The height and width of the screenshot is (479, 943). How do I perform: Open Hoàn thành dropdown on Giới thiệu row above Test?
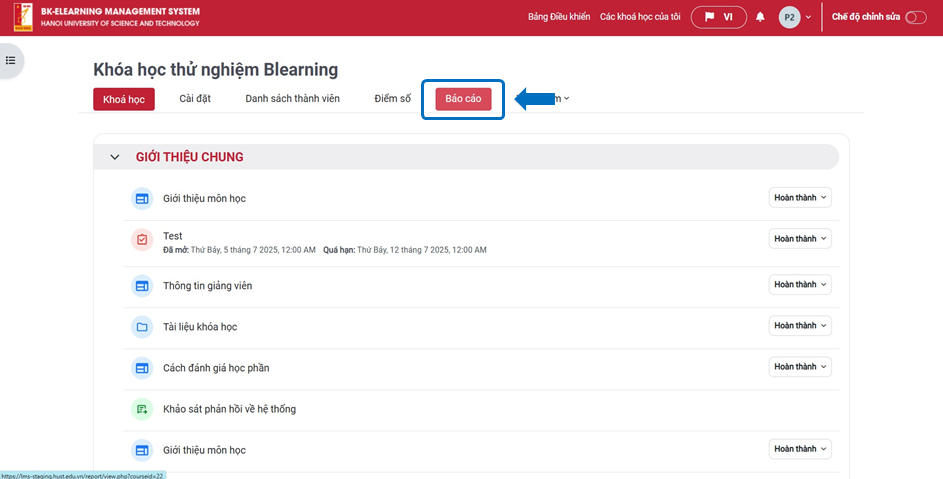coord(800,197)
